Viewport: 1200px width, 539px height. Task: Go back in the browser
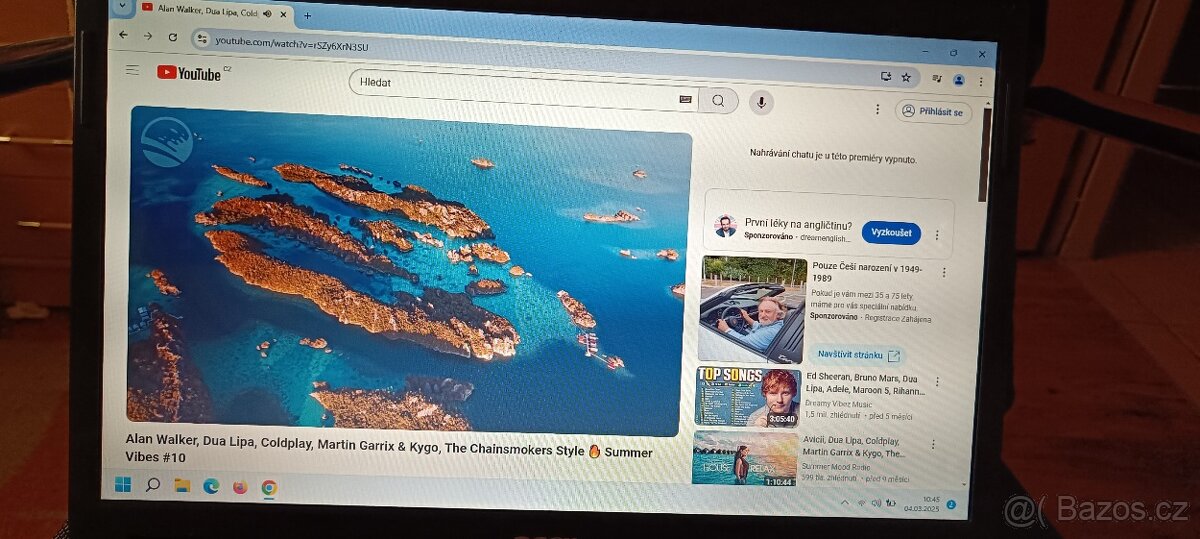123,34
